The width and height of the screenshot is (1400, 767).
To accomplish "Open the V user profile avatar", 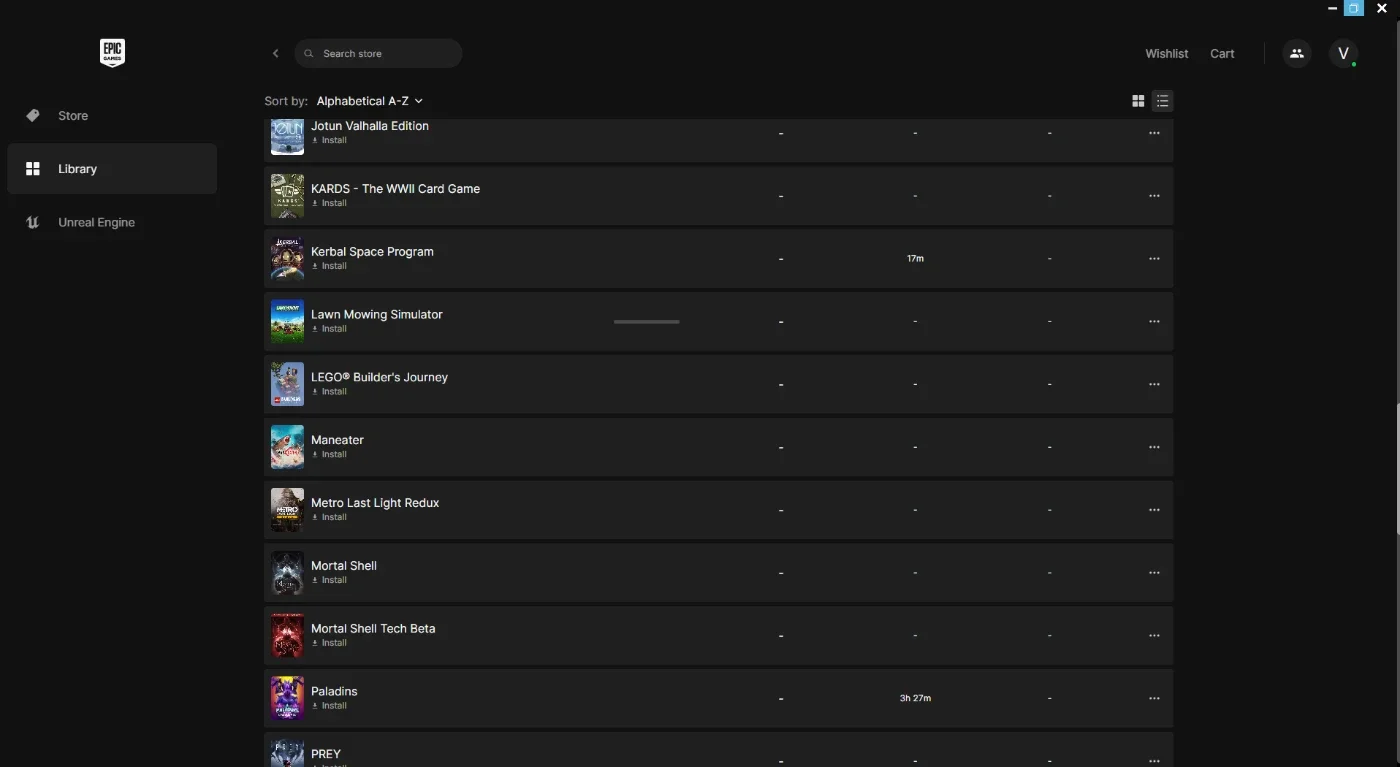I will [1343, 54].
